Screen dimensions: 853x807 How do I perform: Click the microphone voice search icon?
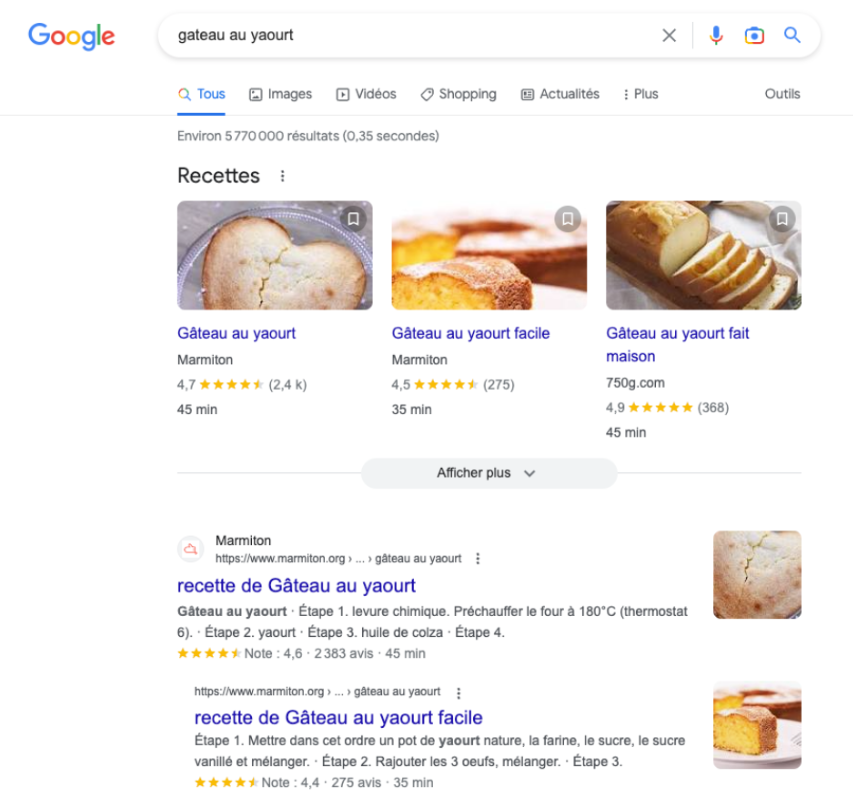coord(716,34)
